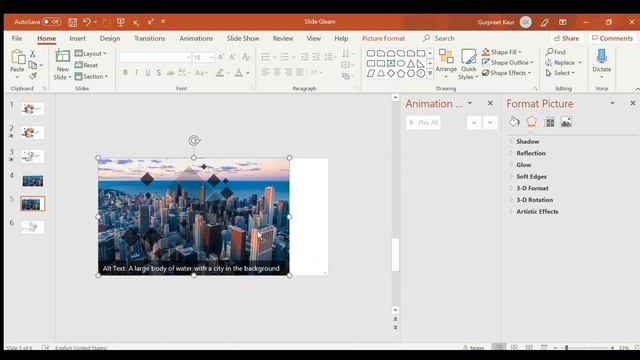This screenshot has height=360, width=640.
Task: Open Fill & Line tab in Format Picture
Action: point(514,122)
